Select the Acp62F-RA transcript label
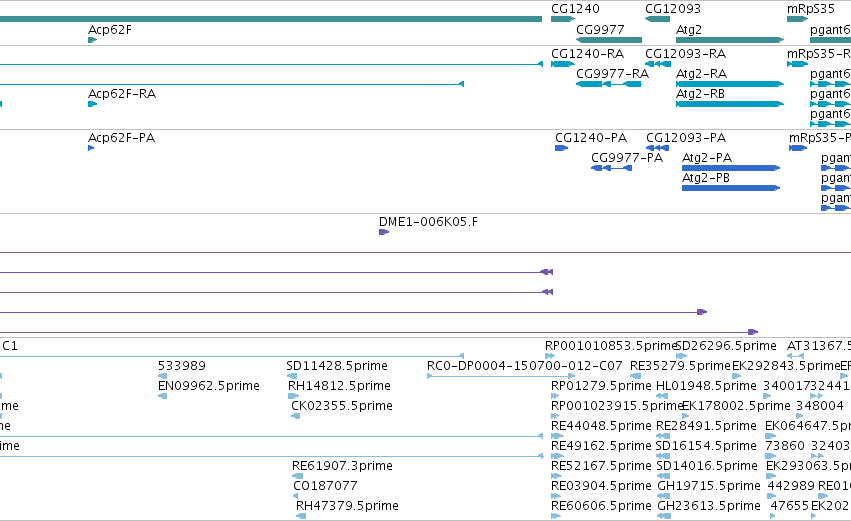Screen dimensions: 851x521 [122, 93]
